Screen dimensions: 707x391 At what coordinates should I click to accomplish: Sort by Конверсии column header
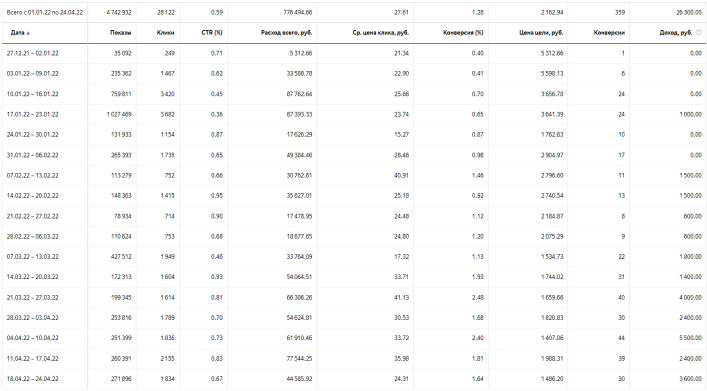pyautogui.click(x=609, y=33)
